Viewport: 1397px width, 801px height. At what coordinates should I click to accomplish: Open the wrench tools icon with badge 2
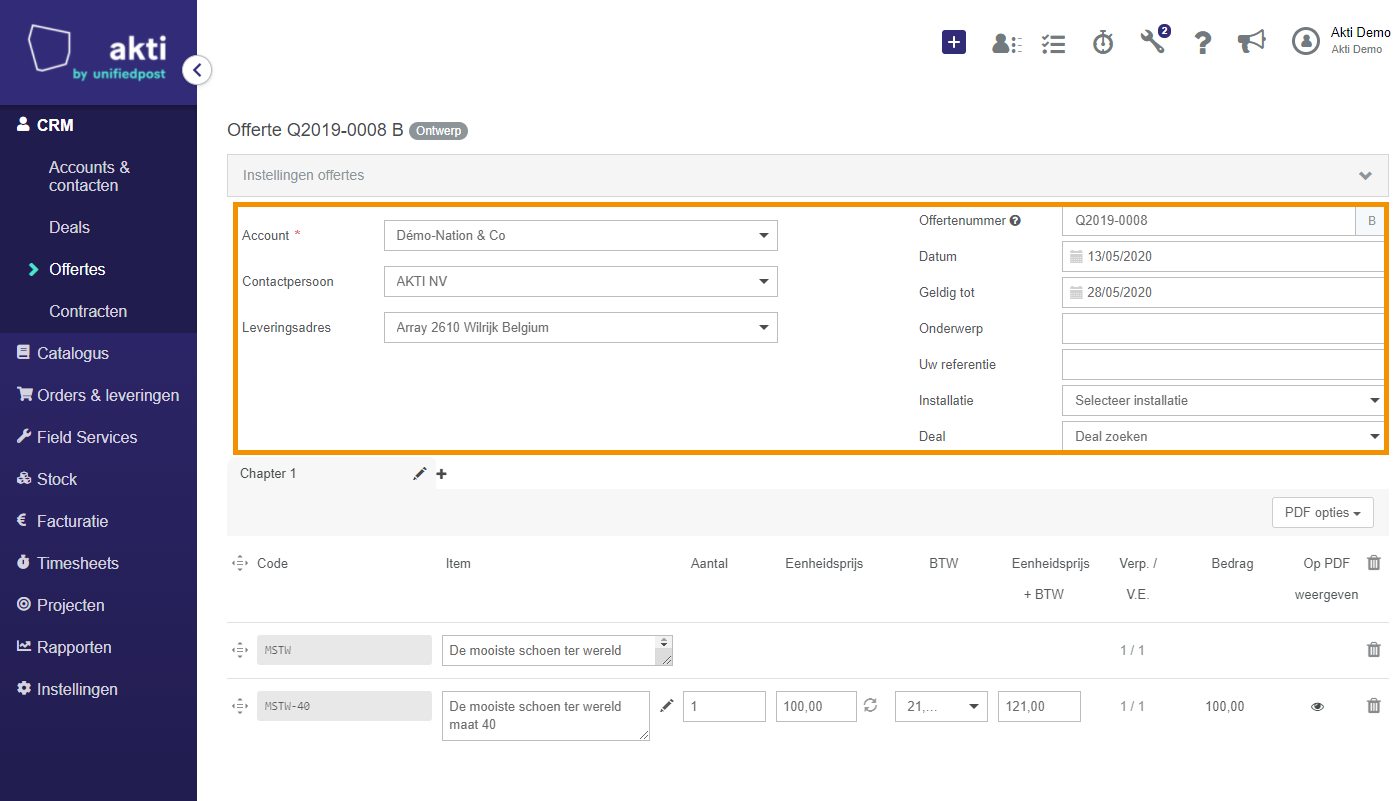(x=1154, y=41)
